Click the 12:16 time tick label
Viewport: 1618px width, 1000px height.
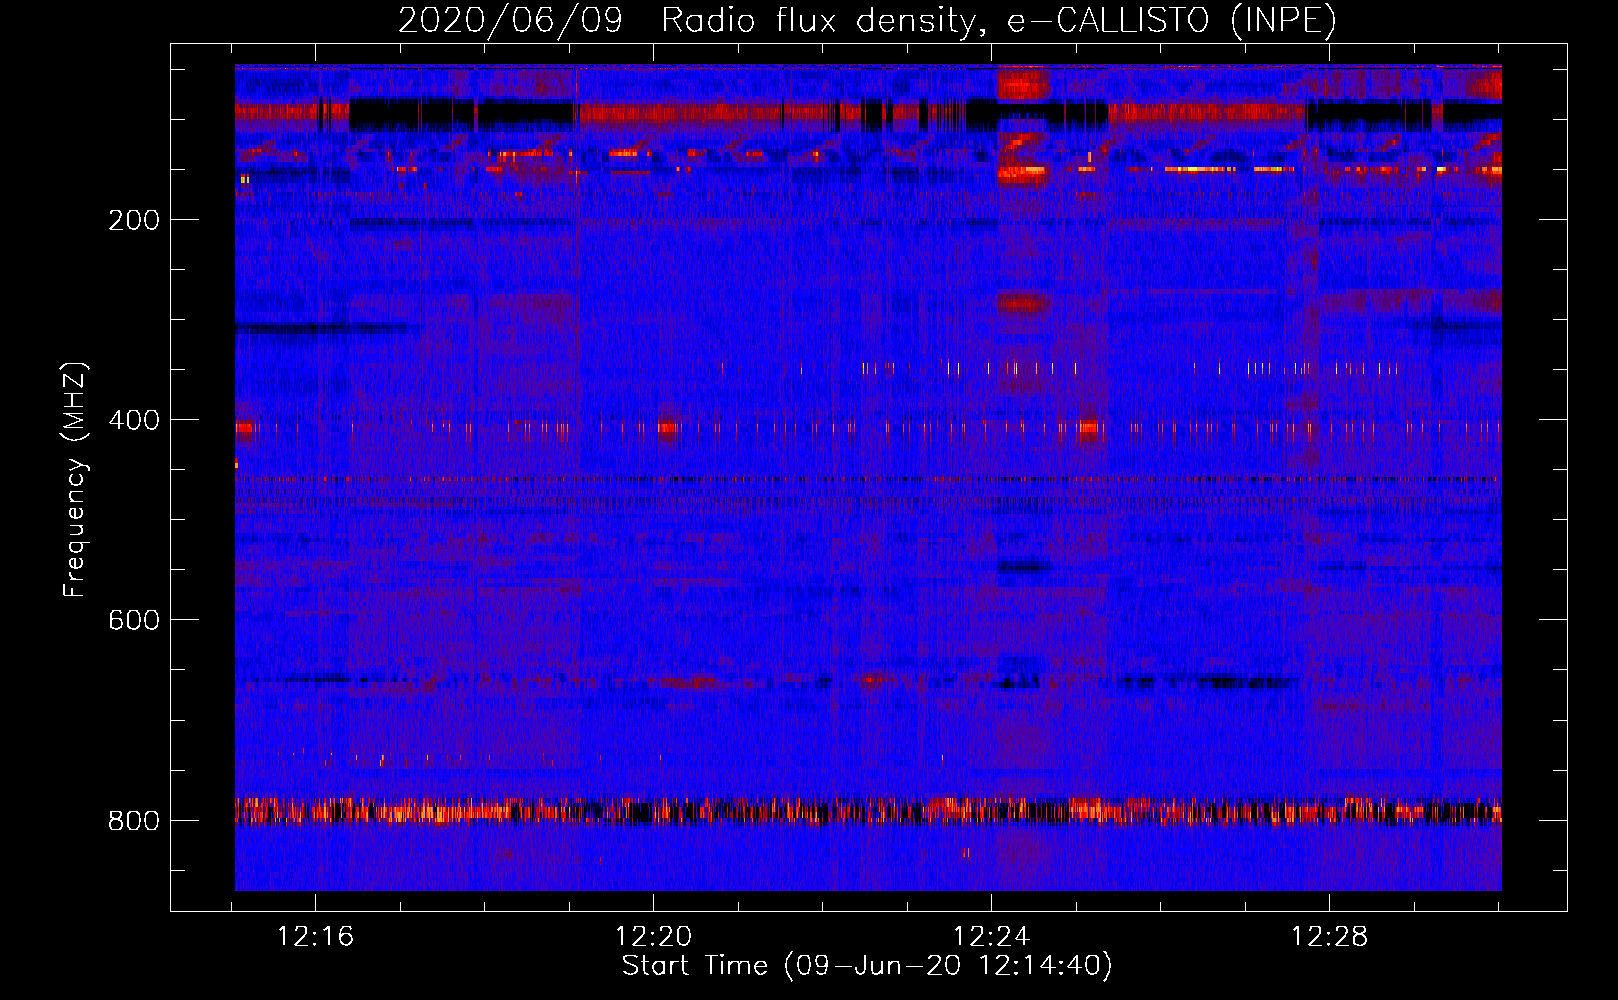316,937
